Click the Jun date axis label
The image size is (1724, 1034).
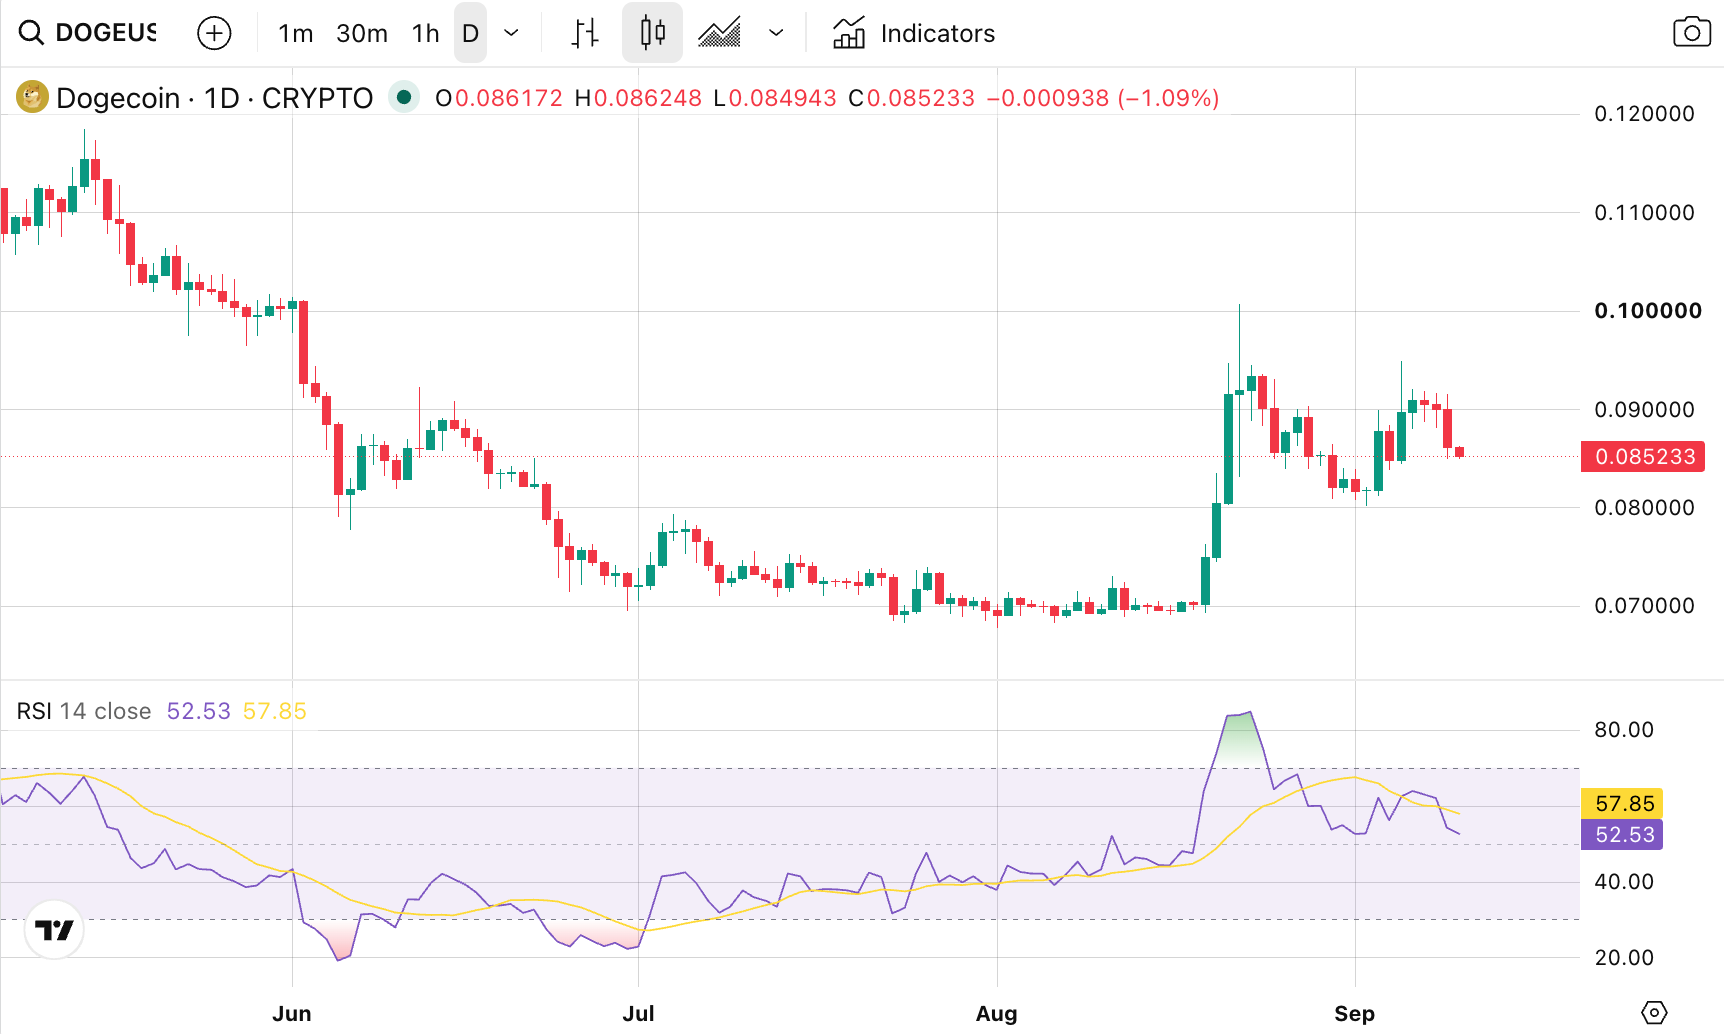point(292,1013)
